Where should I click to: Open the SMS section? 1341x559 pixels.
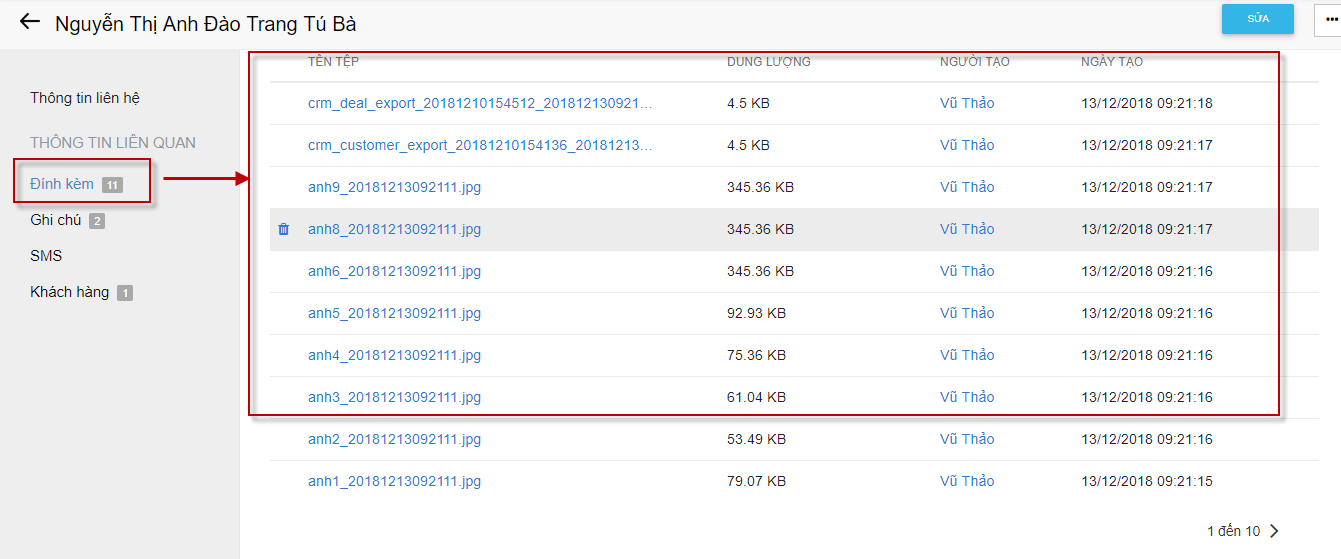46,256
